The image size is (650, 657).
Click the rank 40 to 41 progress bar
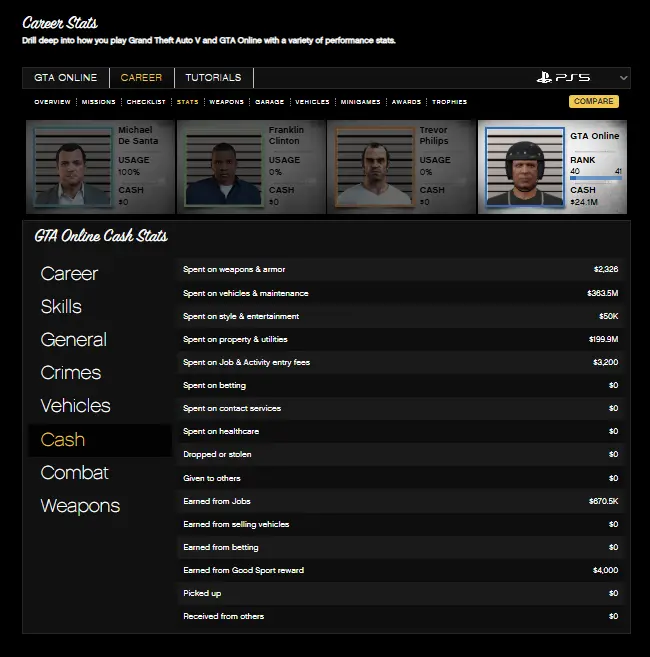pyautogui.click(x=596, y=178)
